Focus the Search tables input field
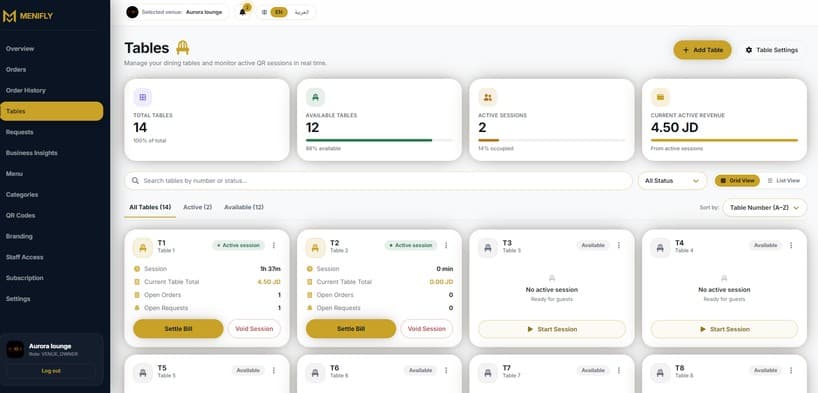Screen dimensions: 818x393 coord(378,181)
